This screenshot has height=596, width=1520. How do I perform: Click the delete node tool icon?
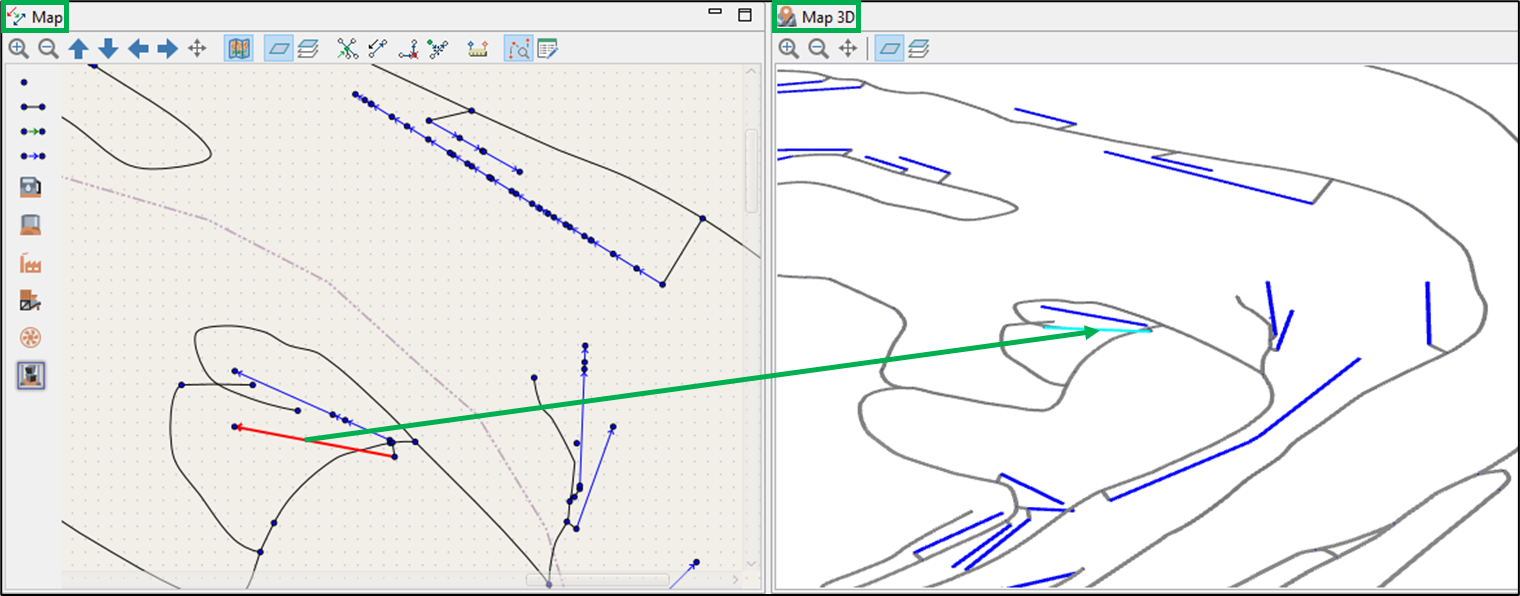(x=408, y=48)
